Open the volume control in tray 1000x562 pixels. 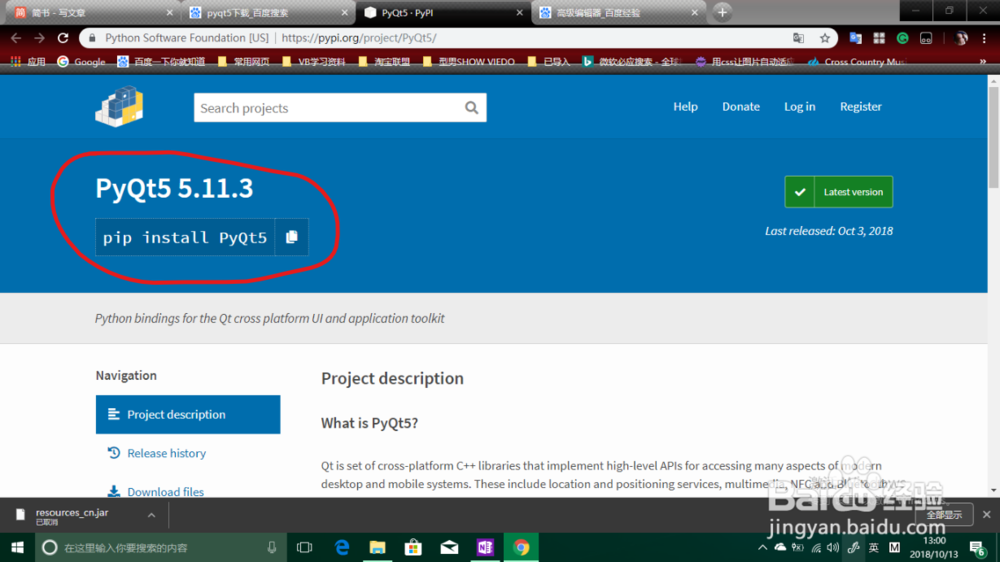pos(834,547)
